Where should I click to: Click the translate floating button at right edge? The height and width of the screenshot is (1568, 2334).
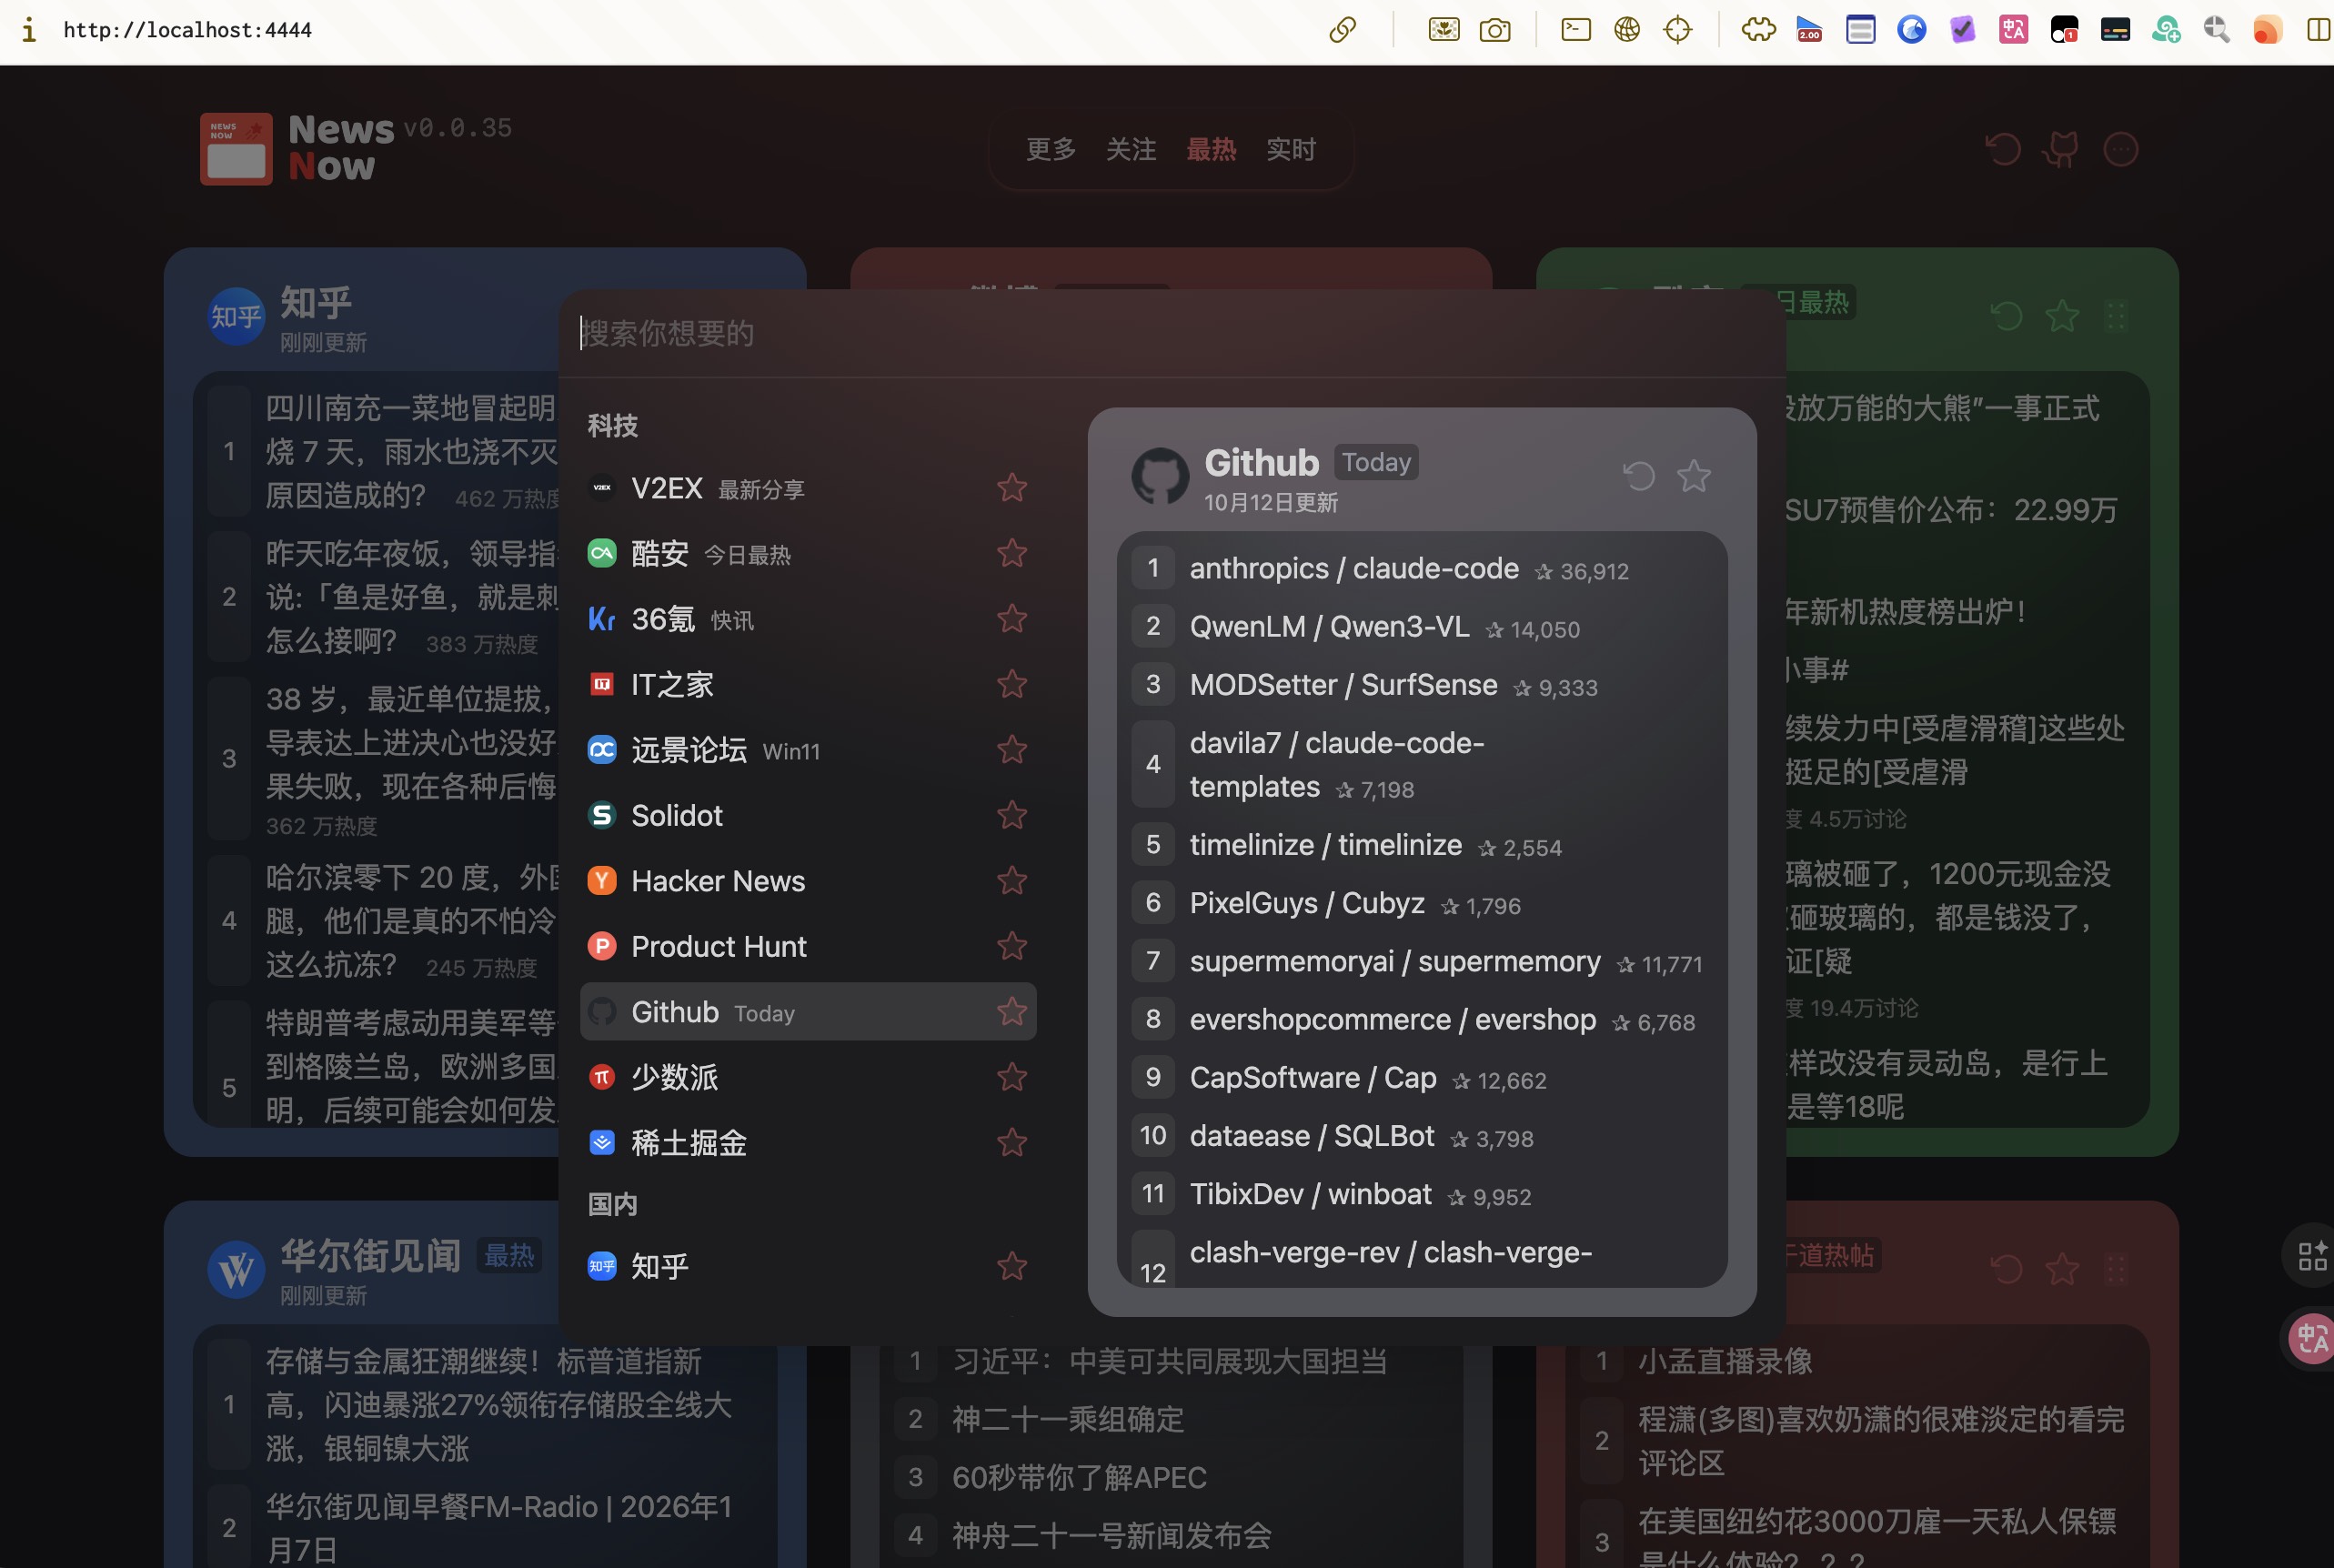2311,1338
